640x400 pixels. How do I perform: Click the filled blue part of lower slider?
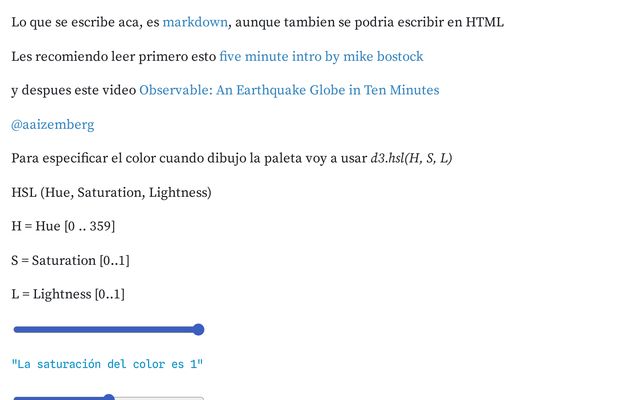coord(58,398)
